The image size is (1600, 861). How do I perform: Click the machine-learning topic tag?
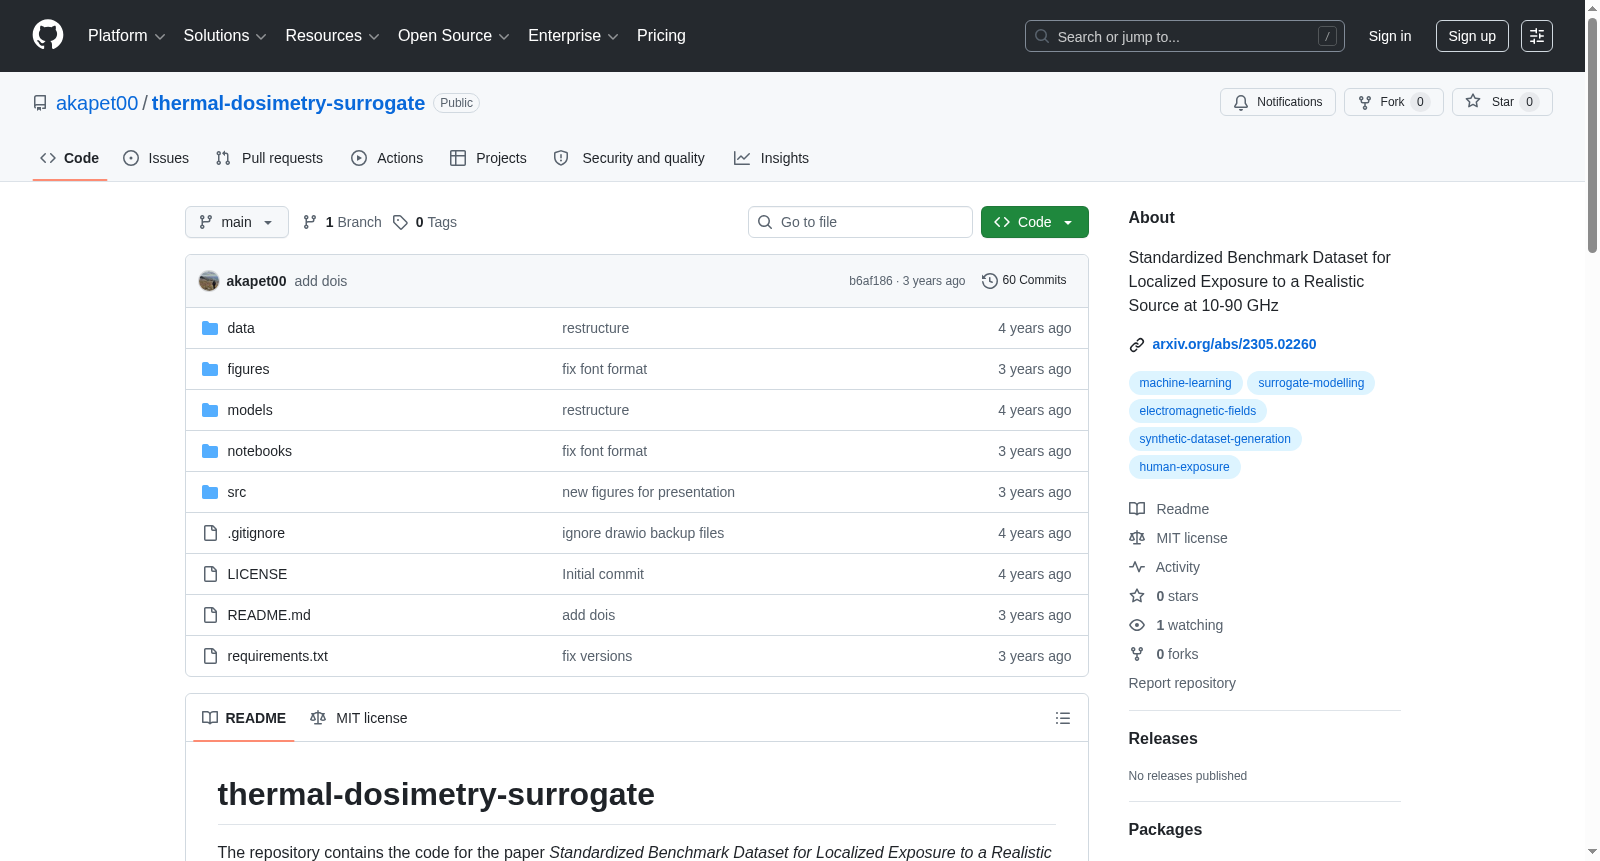click(x=1185, y=383)
